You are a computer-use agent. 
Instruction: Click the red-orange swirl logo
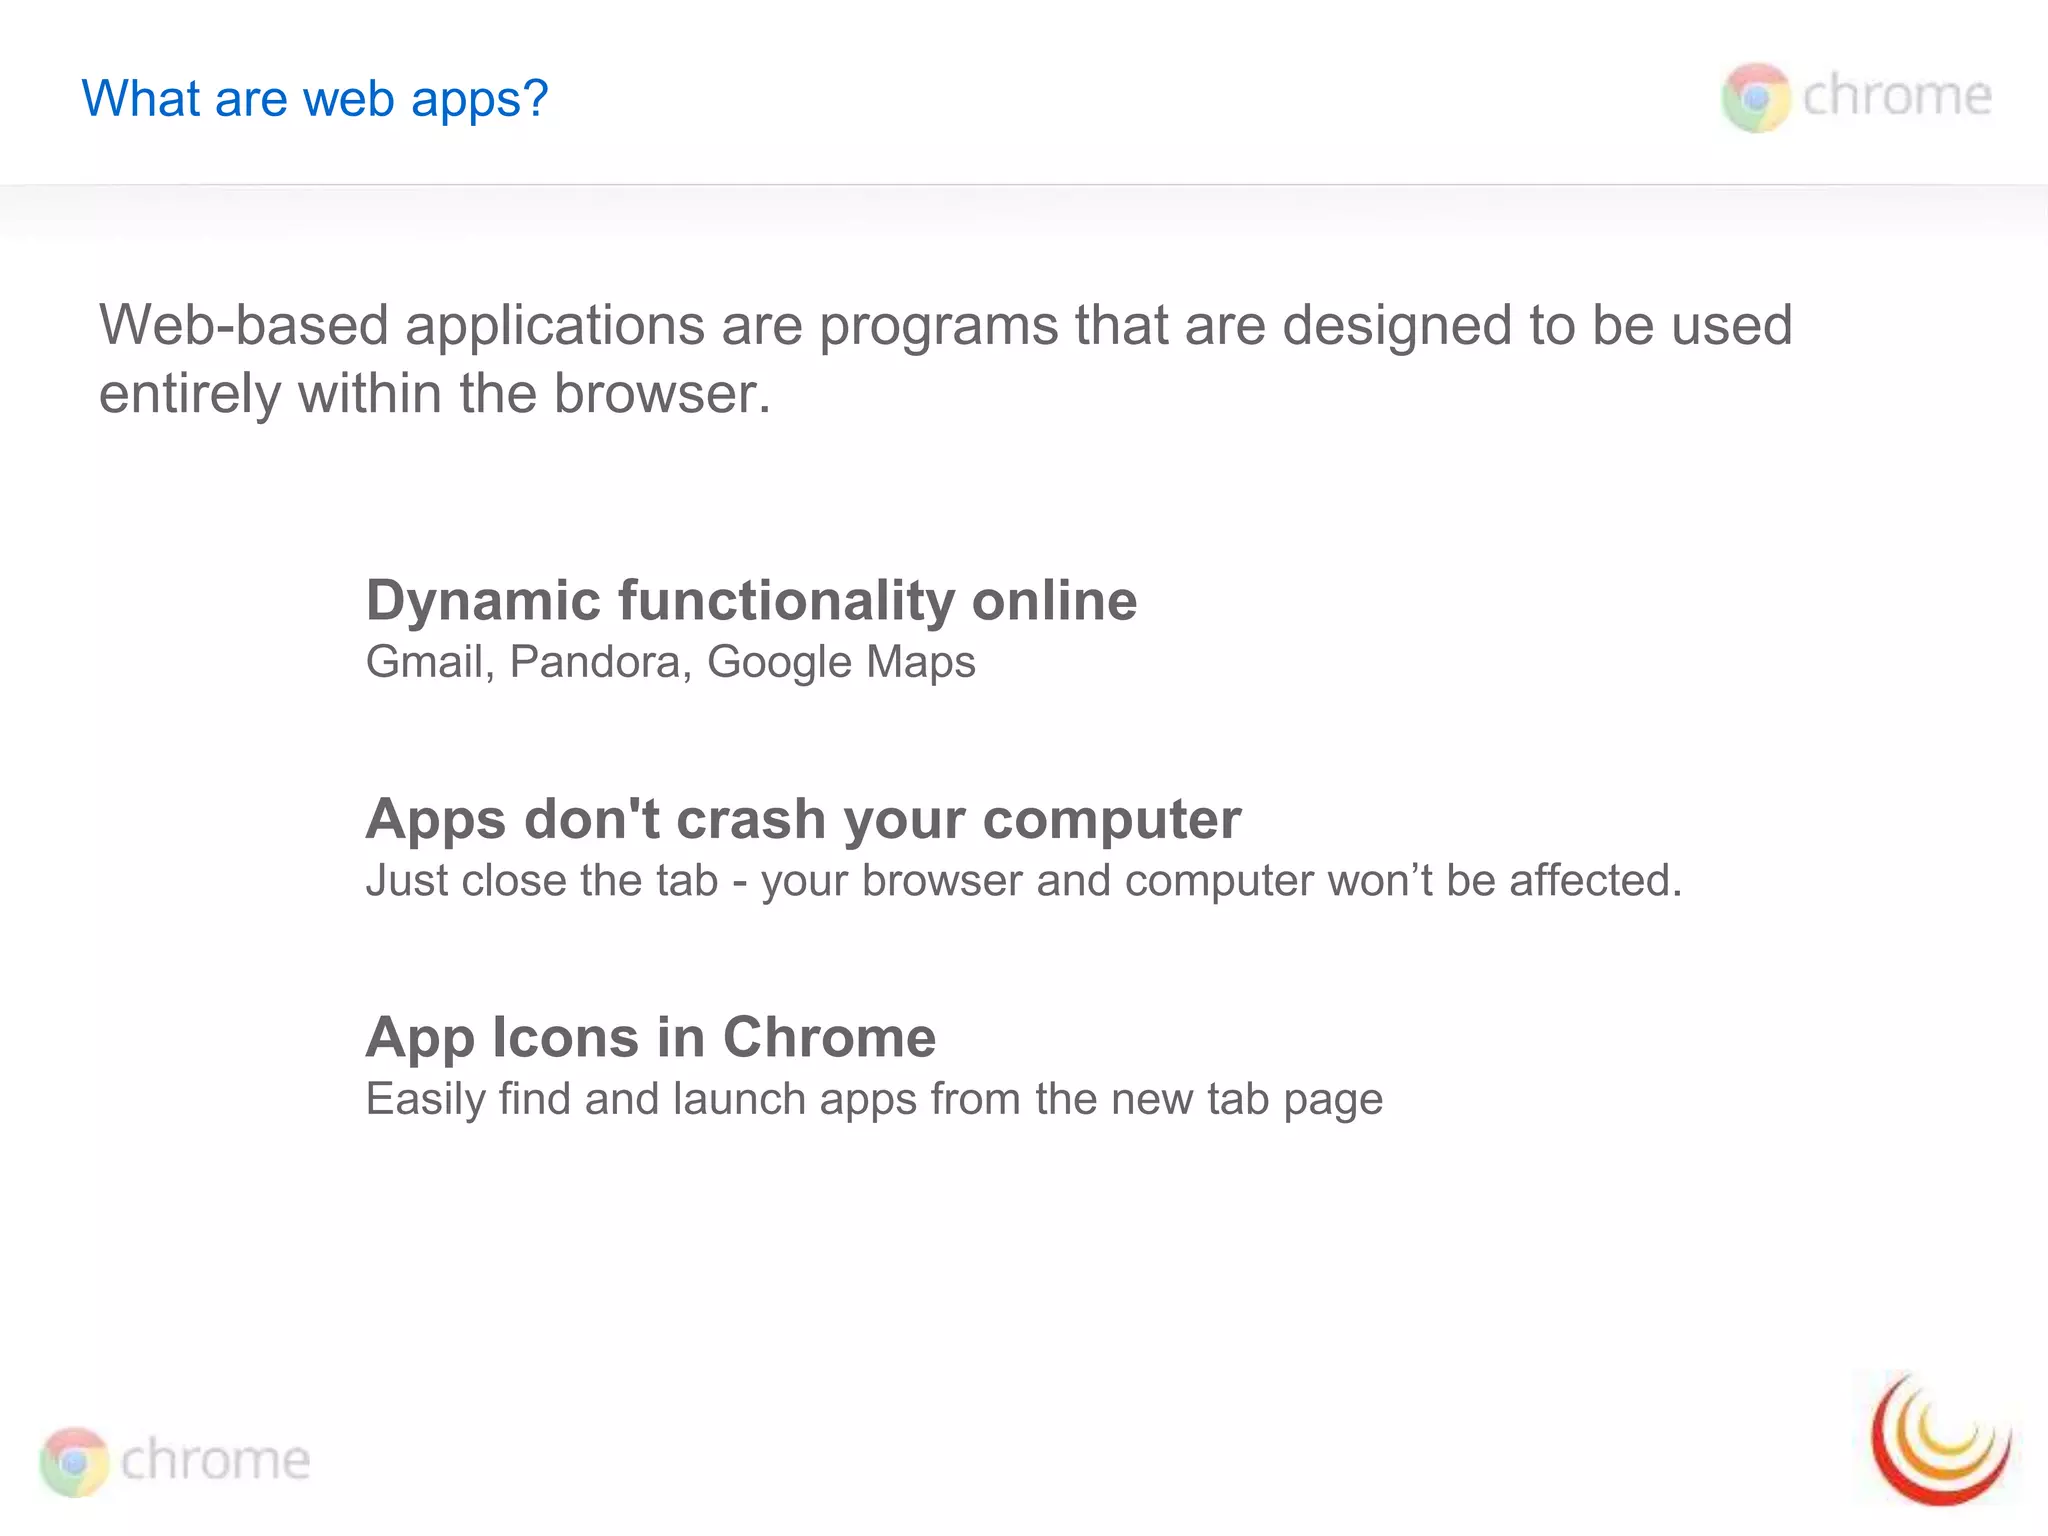1941,1438
